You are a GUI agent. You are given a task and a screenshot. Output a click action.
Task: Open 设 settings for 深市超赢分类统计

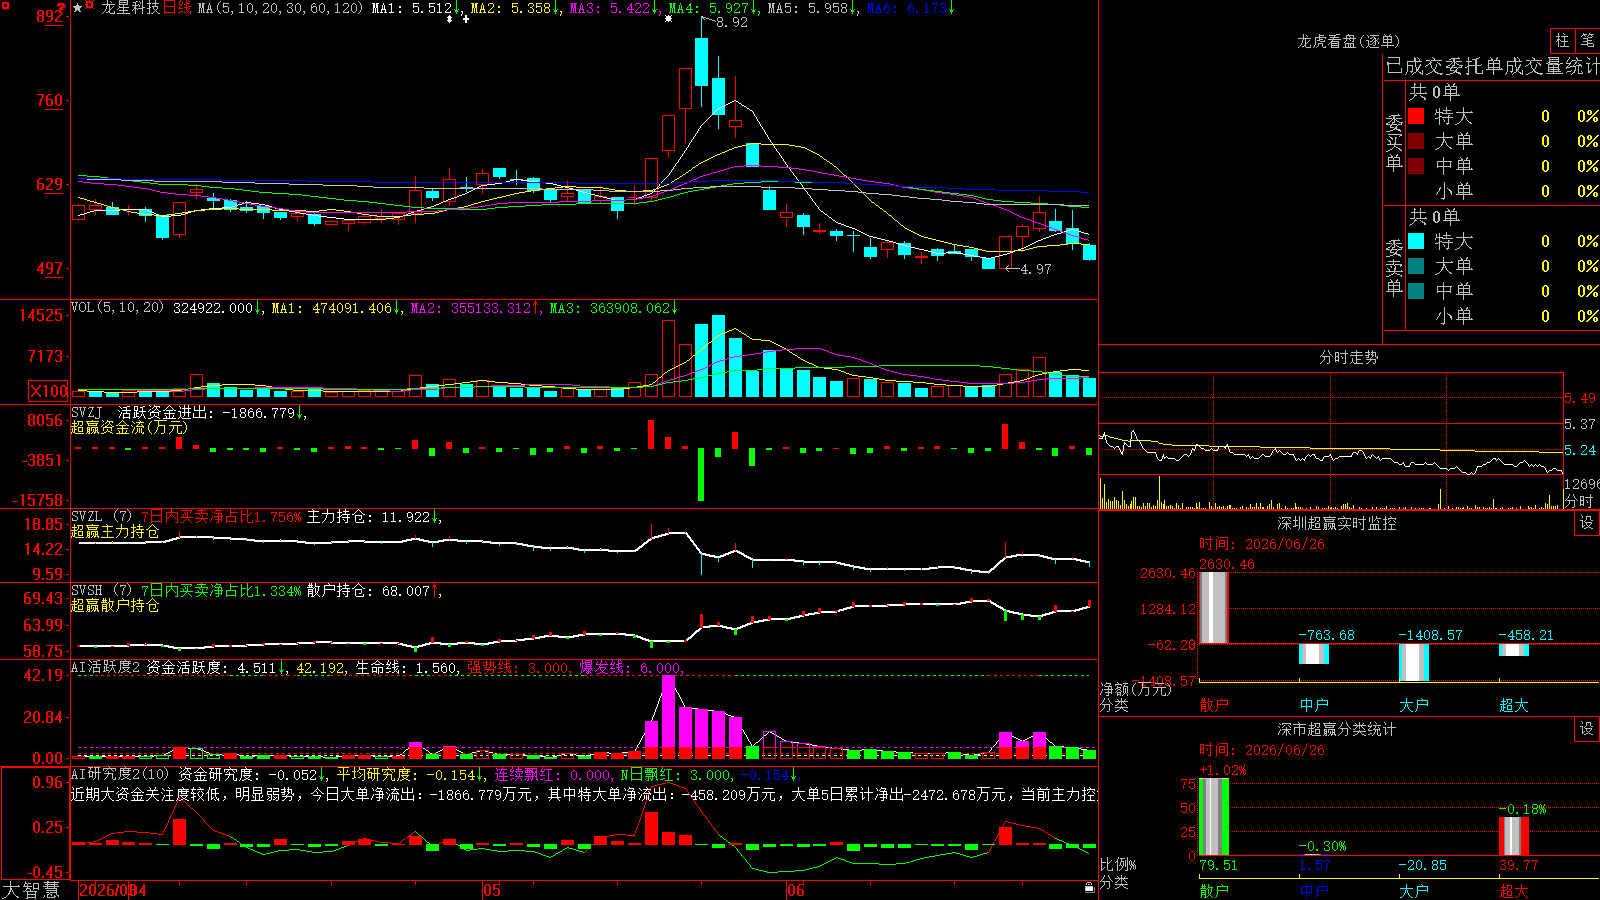coord(1587,729)
